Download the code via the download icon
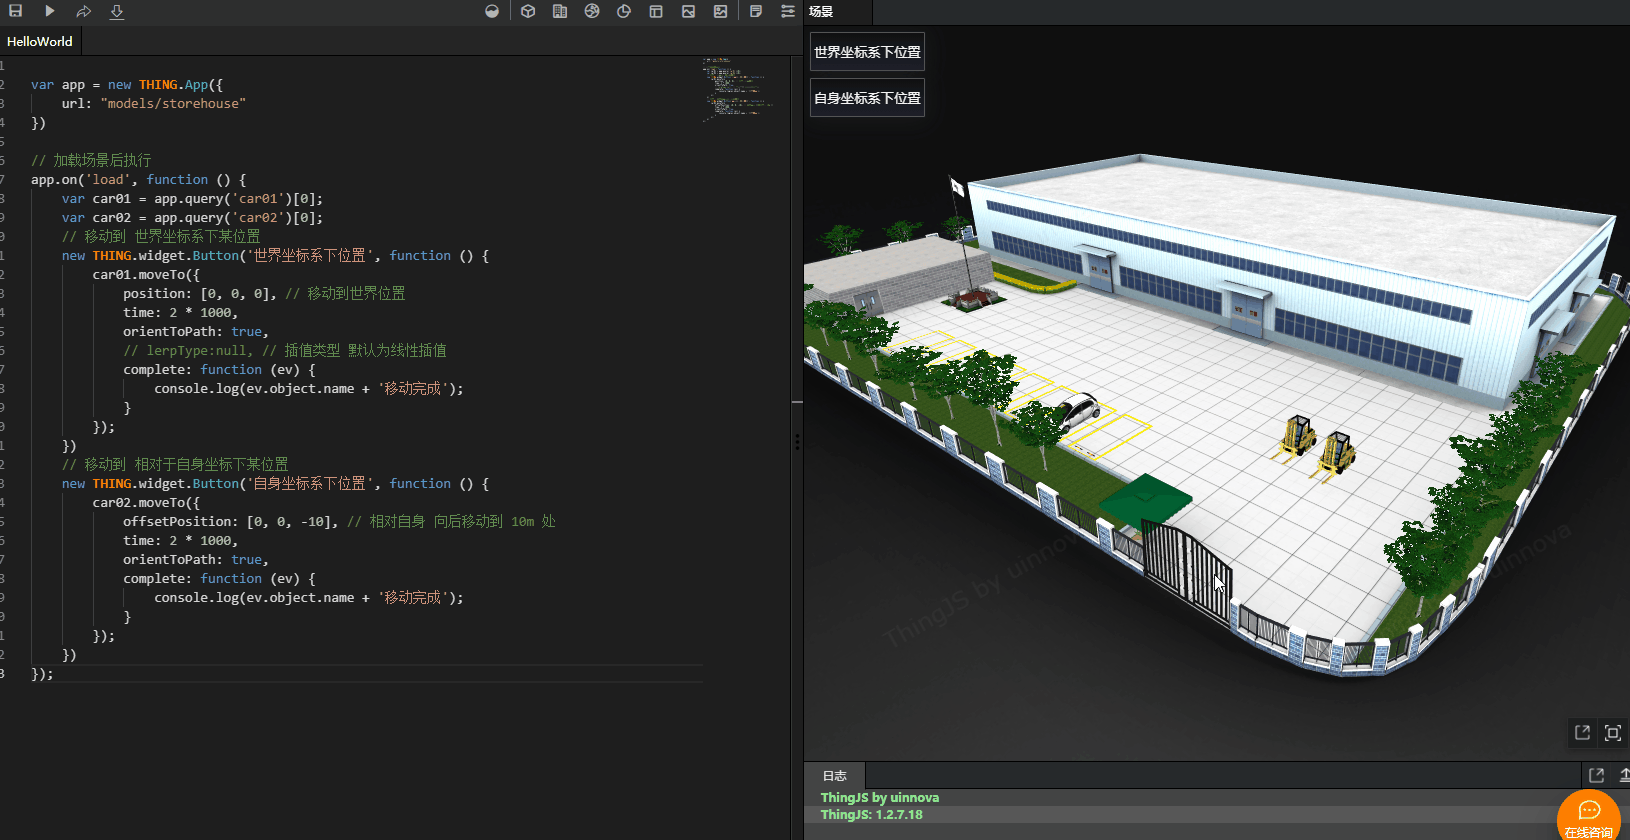Viewport: 1630px width, 840px height. [x=117, y=11]
